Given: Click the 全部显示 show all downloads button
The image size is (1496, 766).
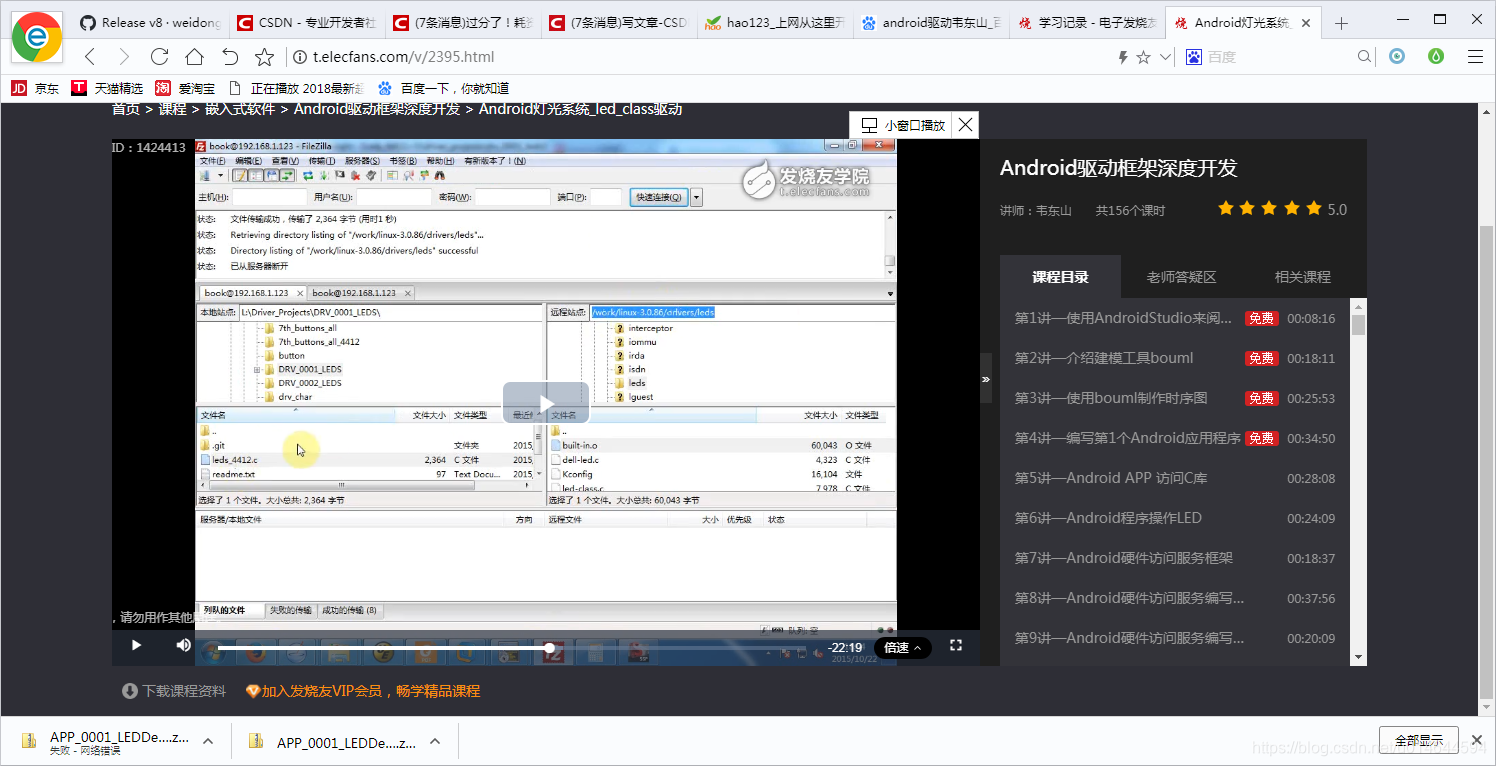Looking at the screenshot, I should pyautogui.click(x=1418, y=741).
